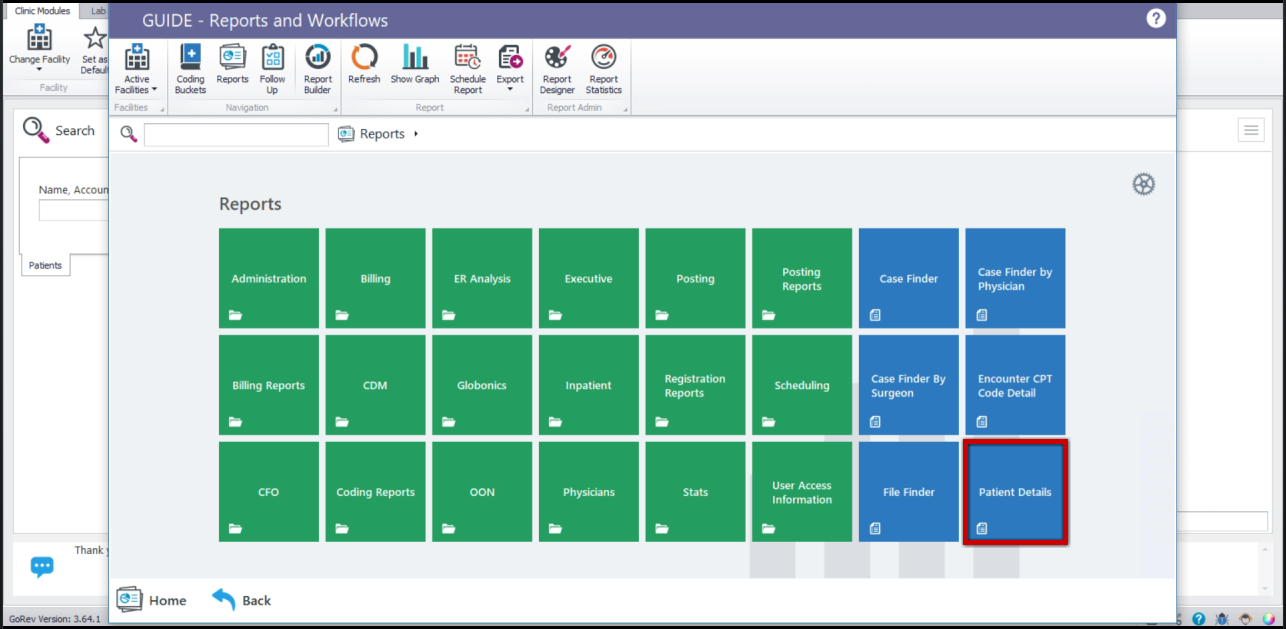1286x629 pixels.
Task: Go Back using the blue arrow
Action: coord(242,600)
